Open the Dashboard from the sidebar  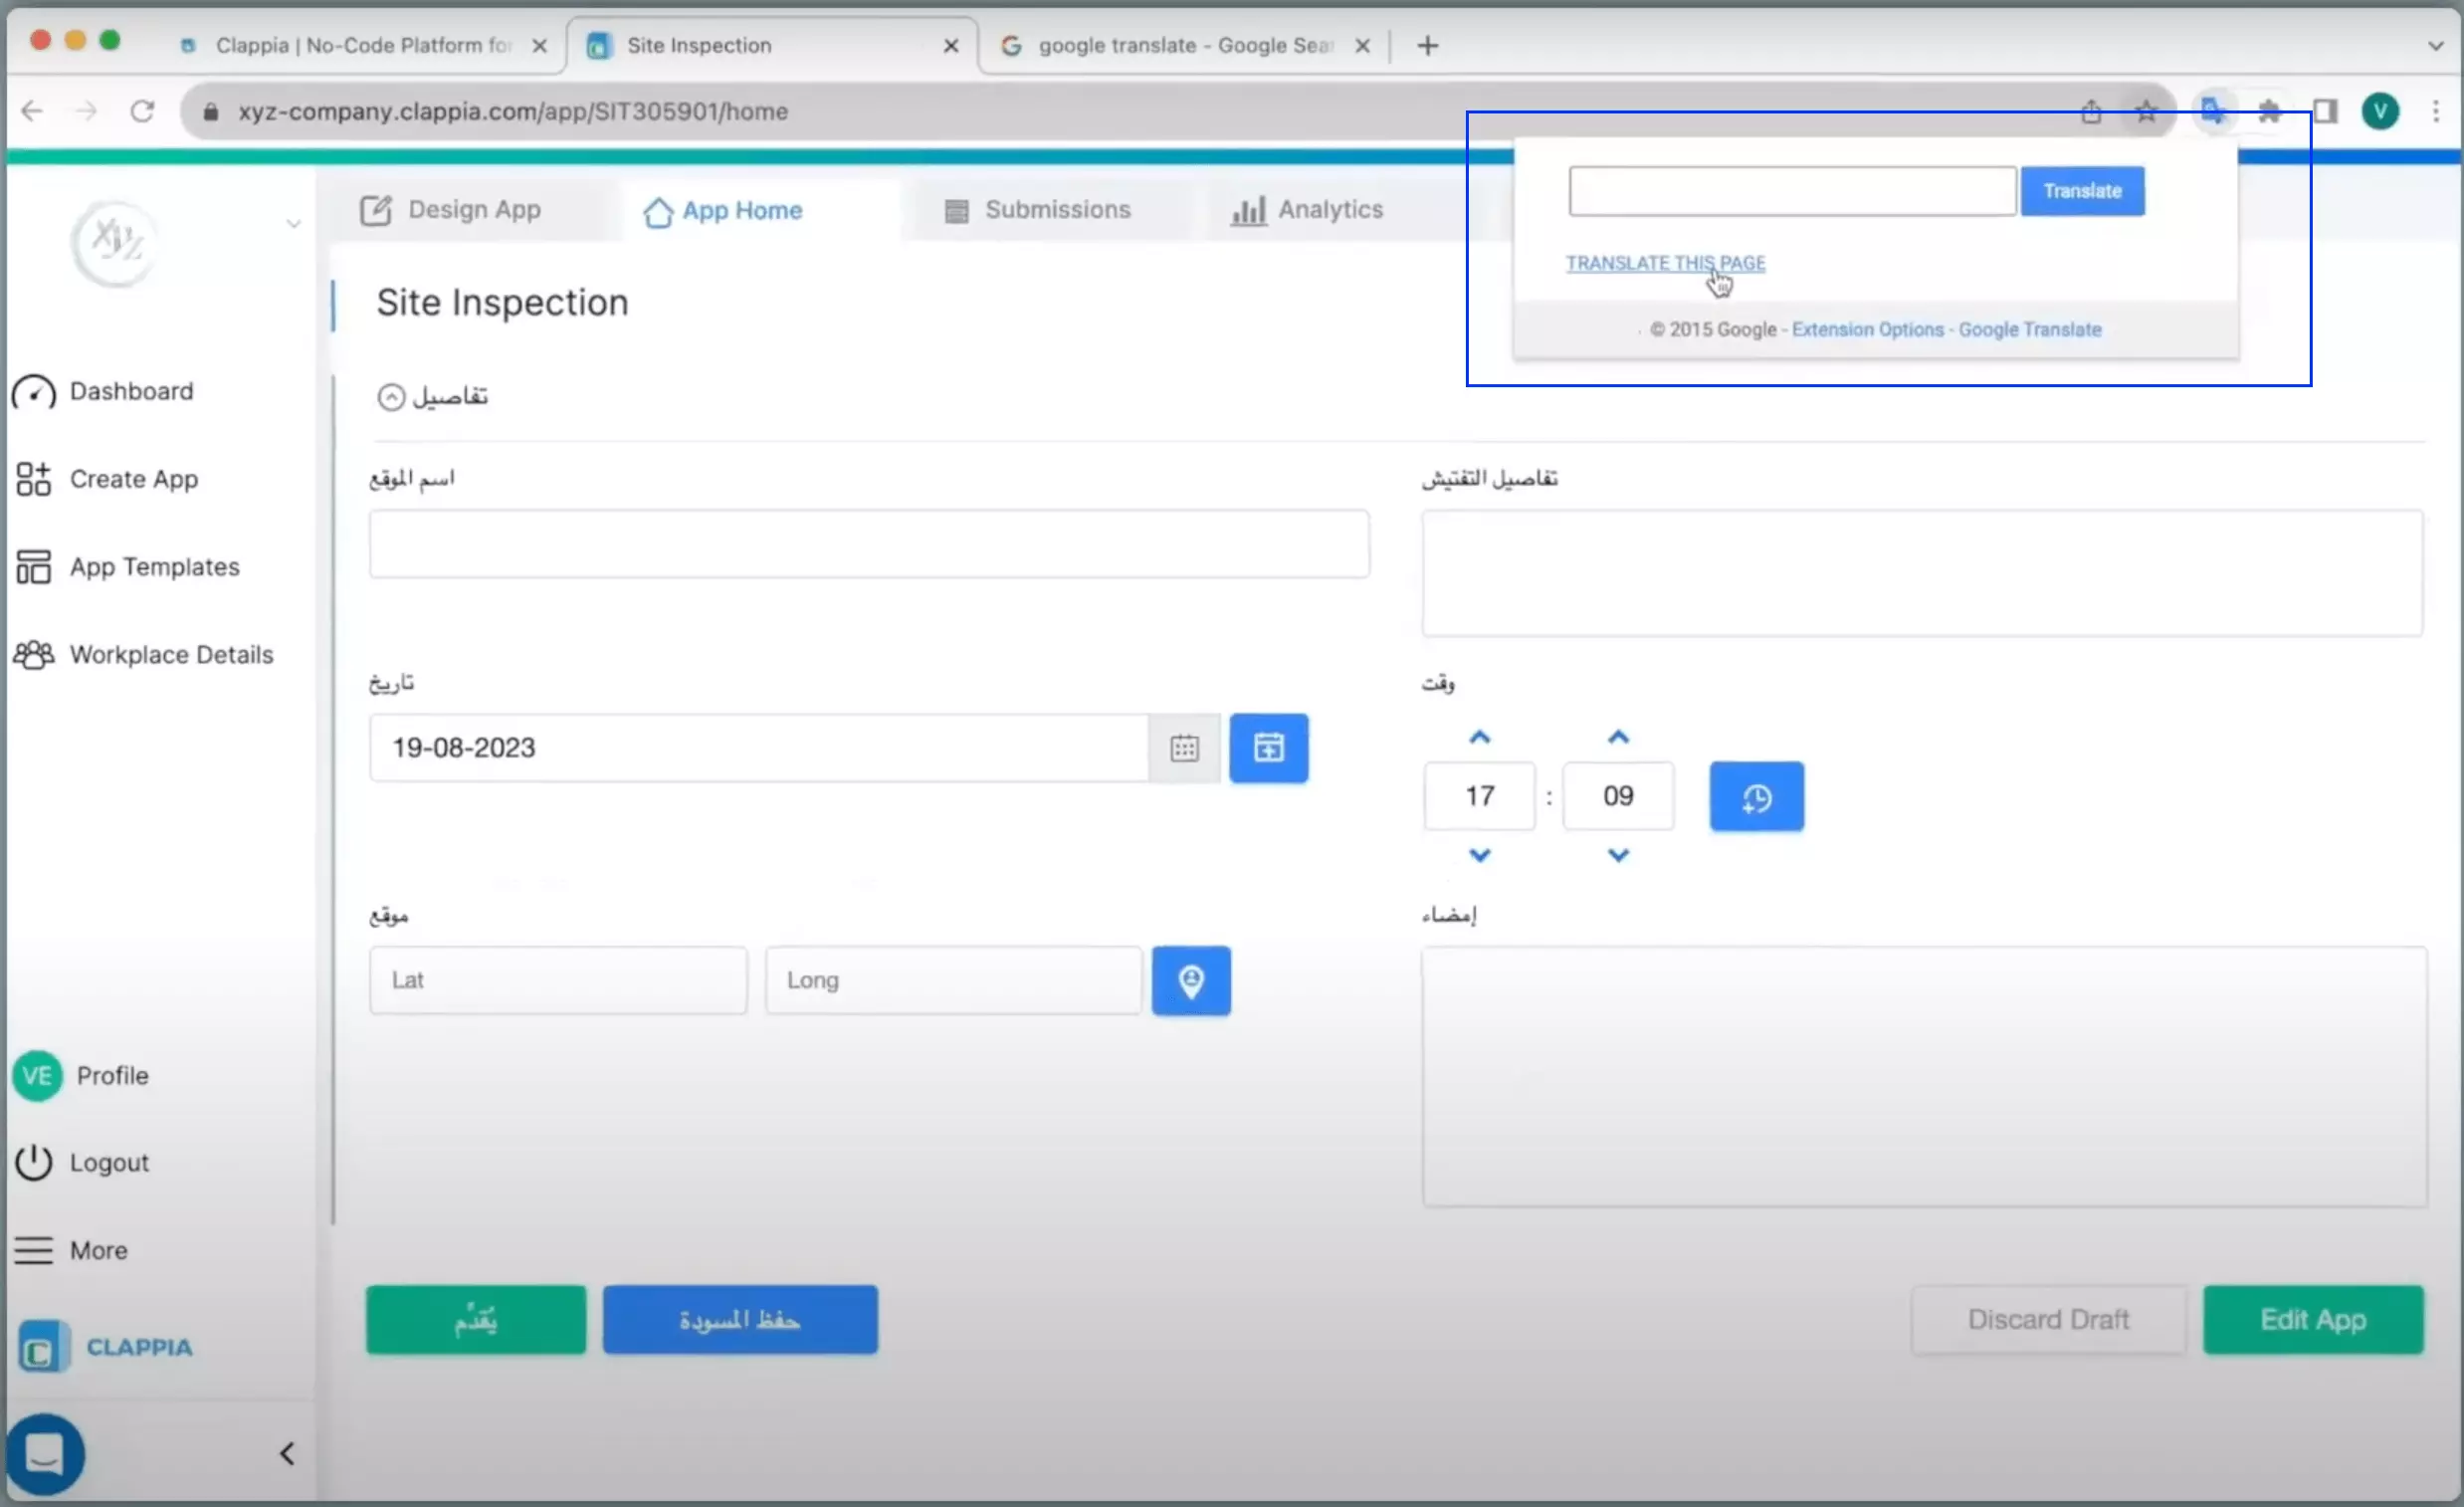pos(130,391)
